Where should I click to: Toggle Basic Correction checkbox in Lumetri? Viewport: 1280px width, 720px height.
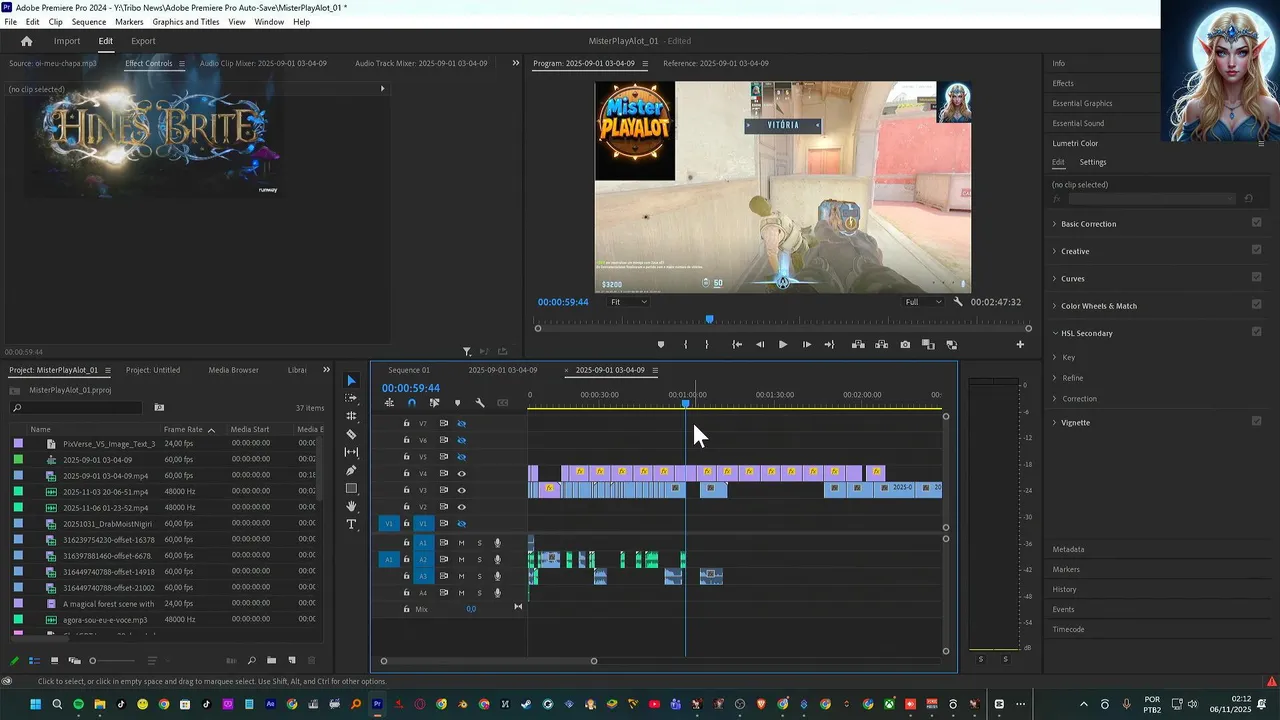pyautogui.click(x=1256, y=223)
